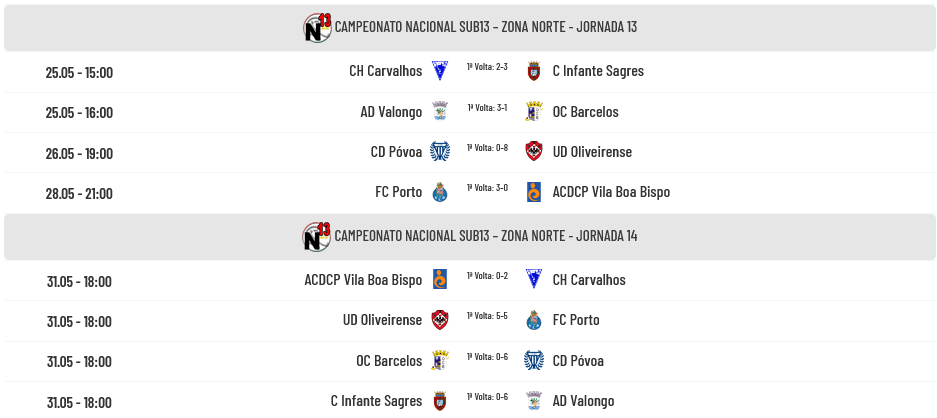Open UD Oliveirense team name in Jornada 14
This screenshot has width=937, height=418.
click(x=382, y=320)
